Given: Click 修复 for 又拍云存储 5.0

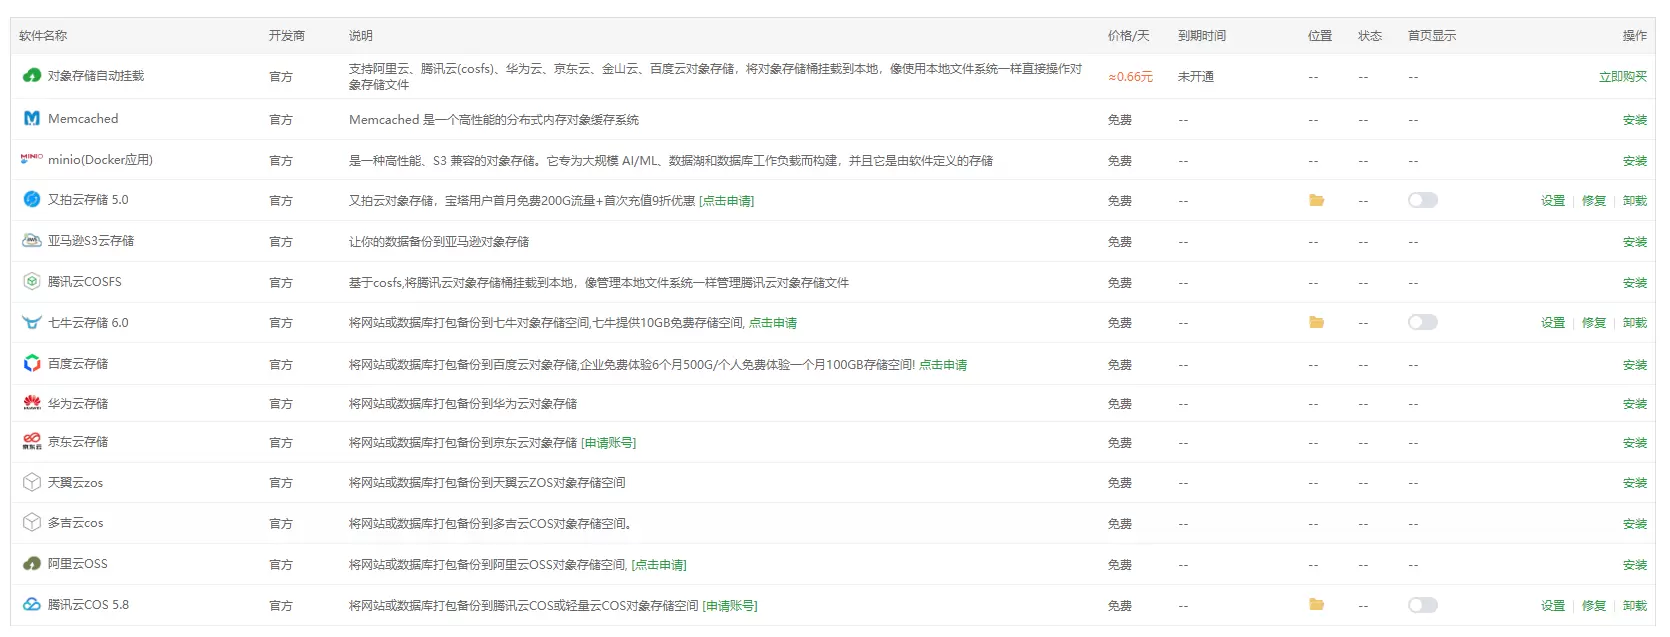Looking at the screenshot, I should click(x=1594, y=201).
